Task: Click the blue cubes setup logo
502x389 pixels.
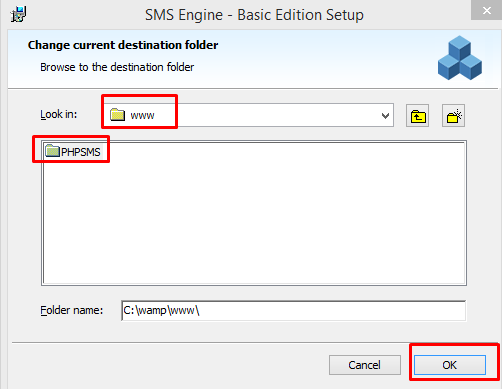Action: [x=460, y=58]
